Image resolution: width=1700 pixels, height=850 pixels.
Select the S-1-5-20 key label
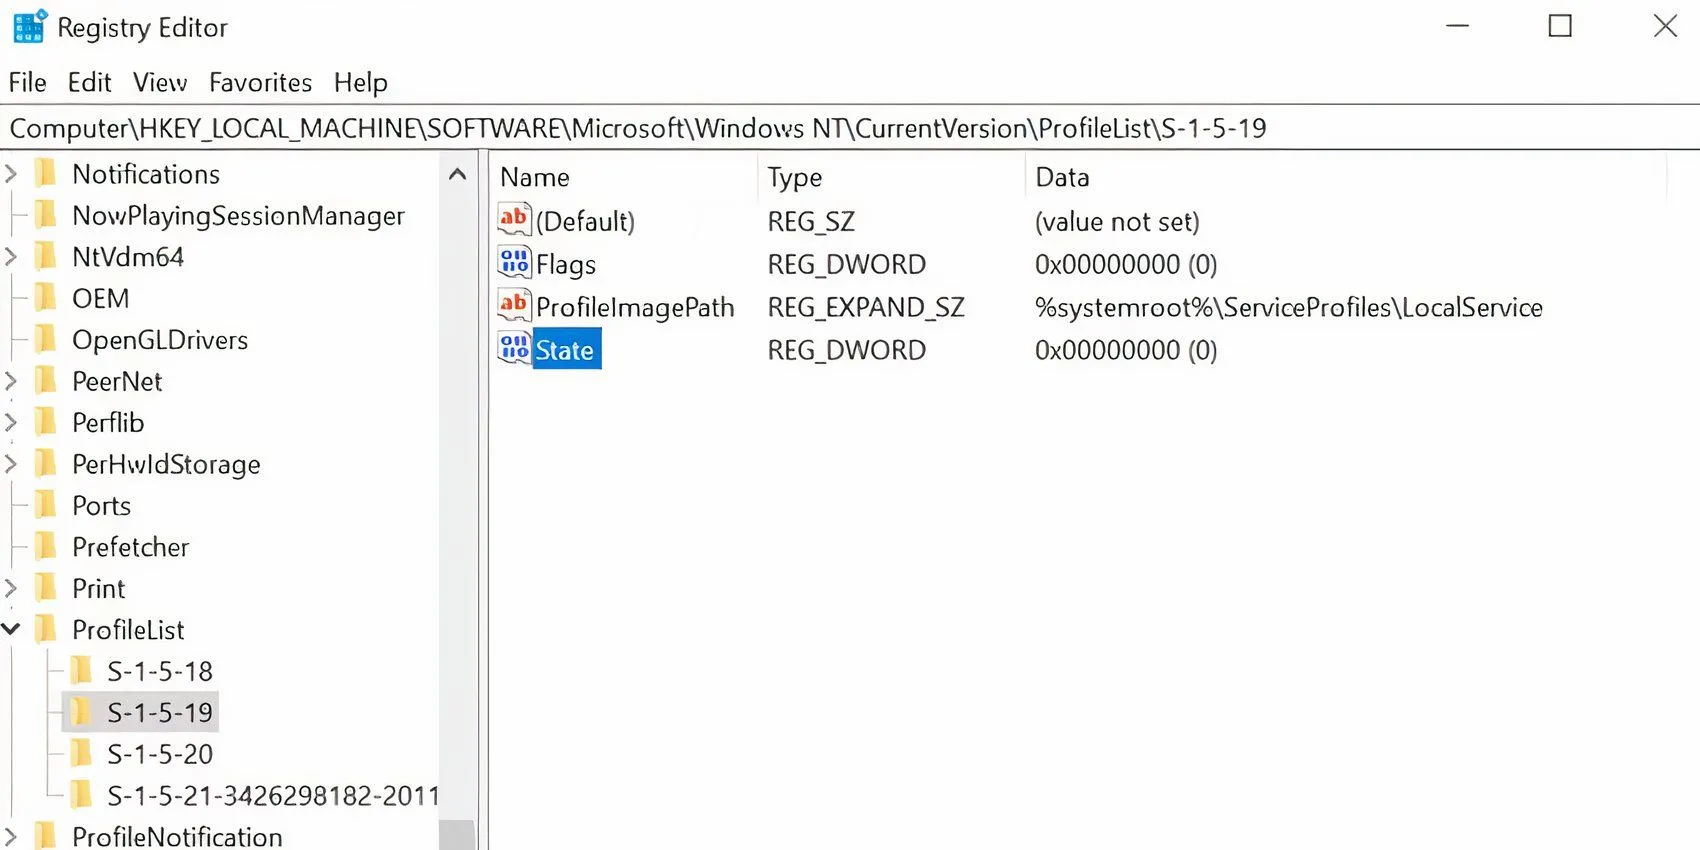coord(160,754)
